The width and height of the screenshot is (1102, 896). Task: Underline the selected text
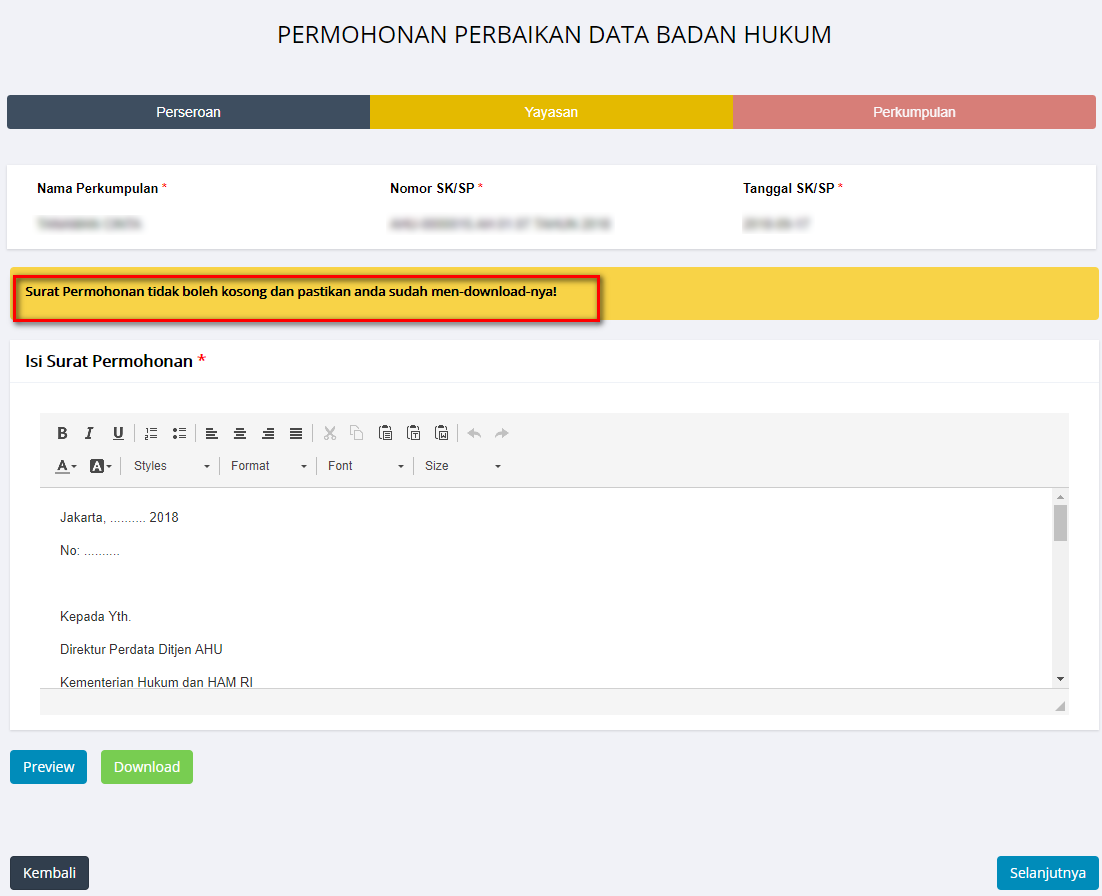pyautogui.click(x=118, y=433)
